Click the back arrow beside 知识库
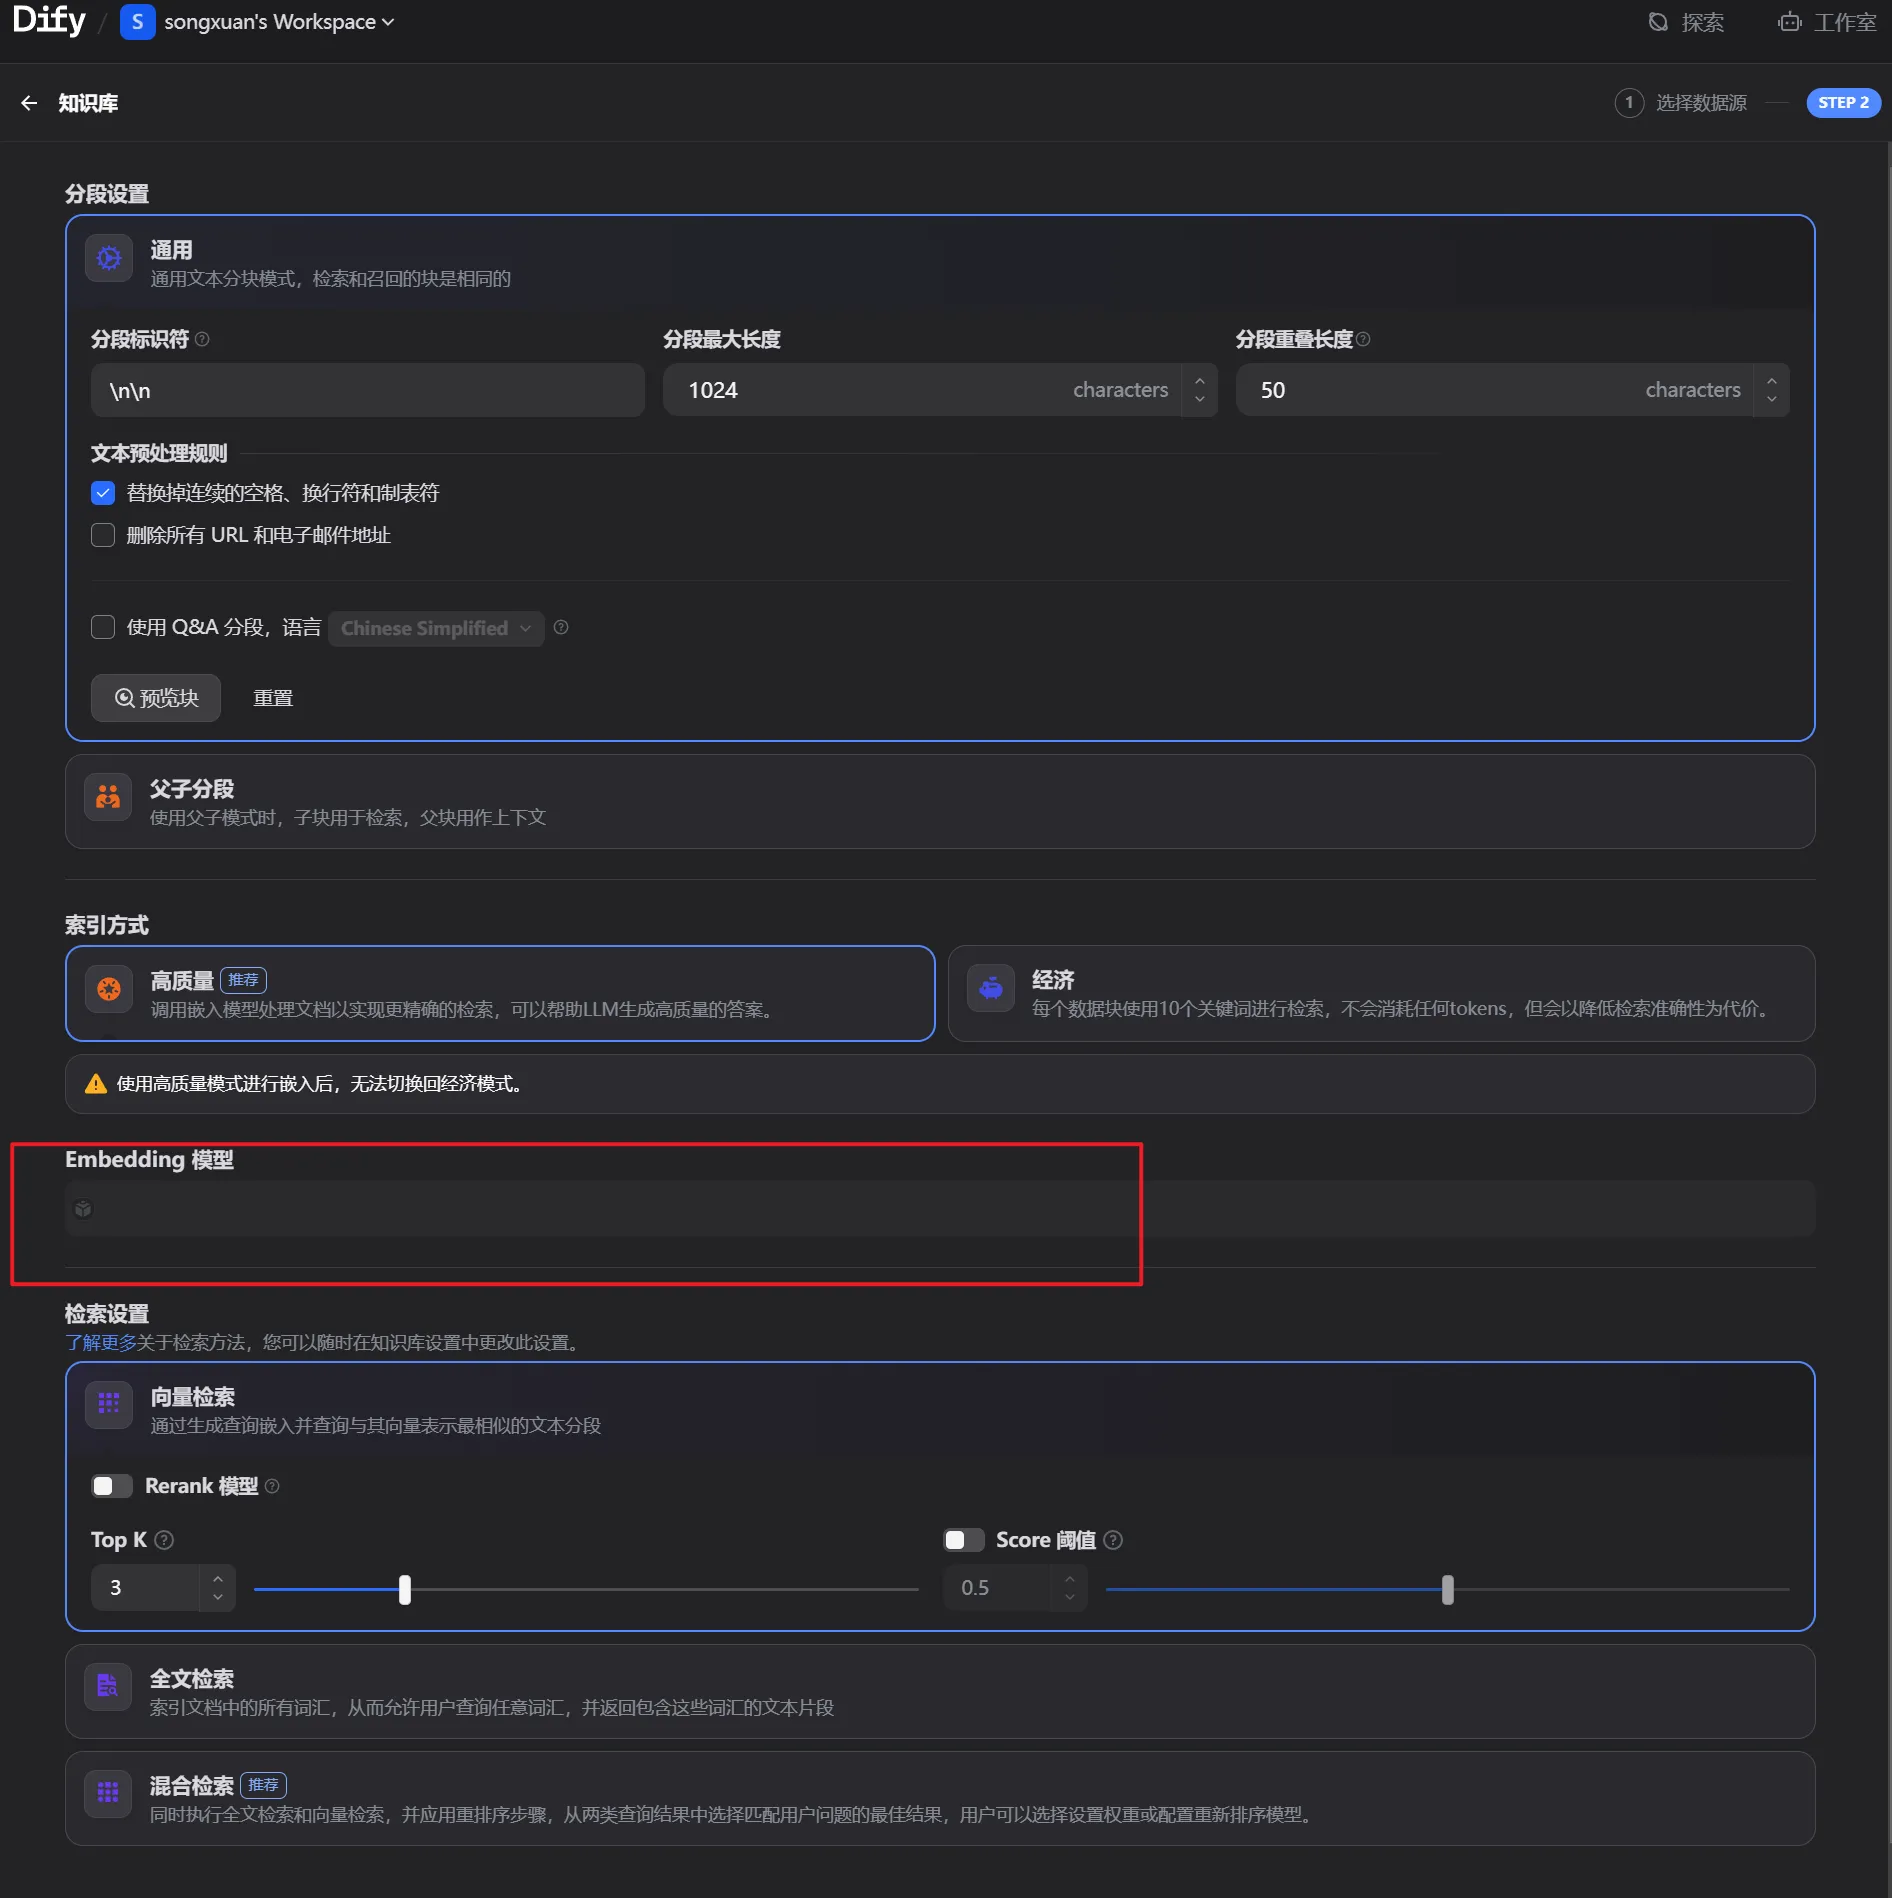This screenshot has height=1898, width=1892. (x=29, y=103)
